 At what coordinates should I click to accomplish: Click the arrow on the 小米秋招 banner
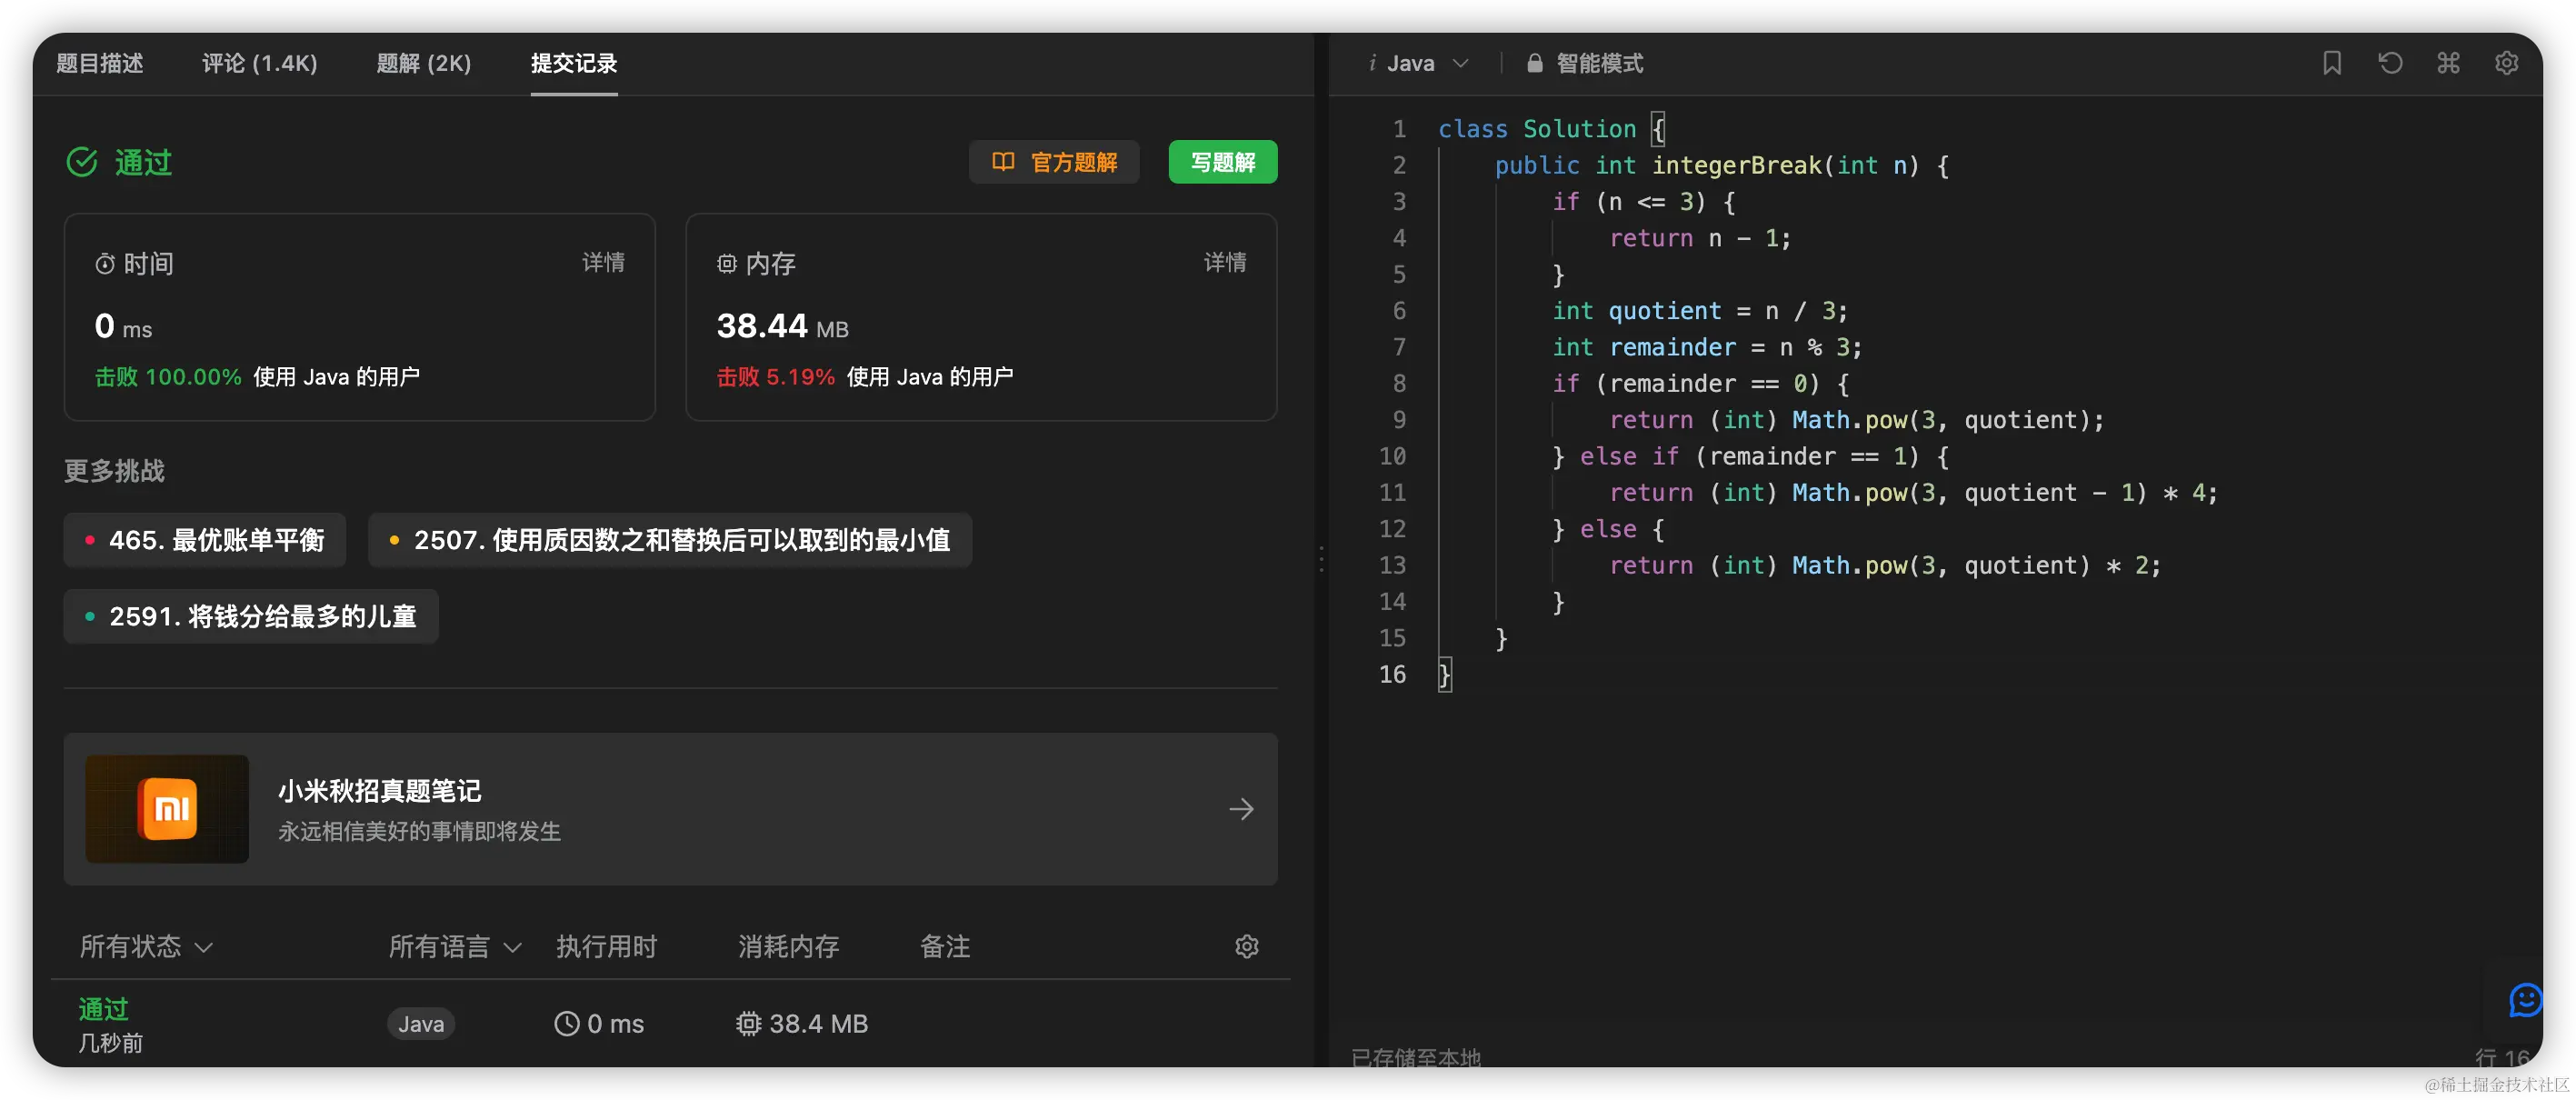click(x=1241, y=808)
